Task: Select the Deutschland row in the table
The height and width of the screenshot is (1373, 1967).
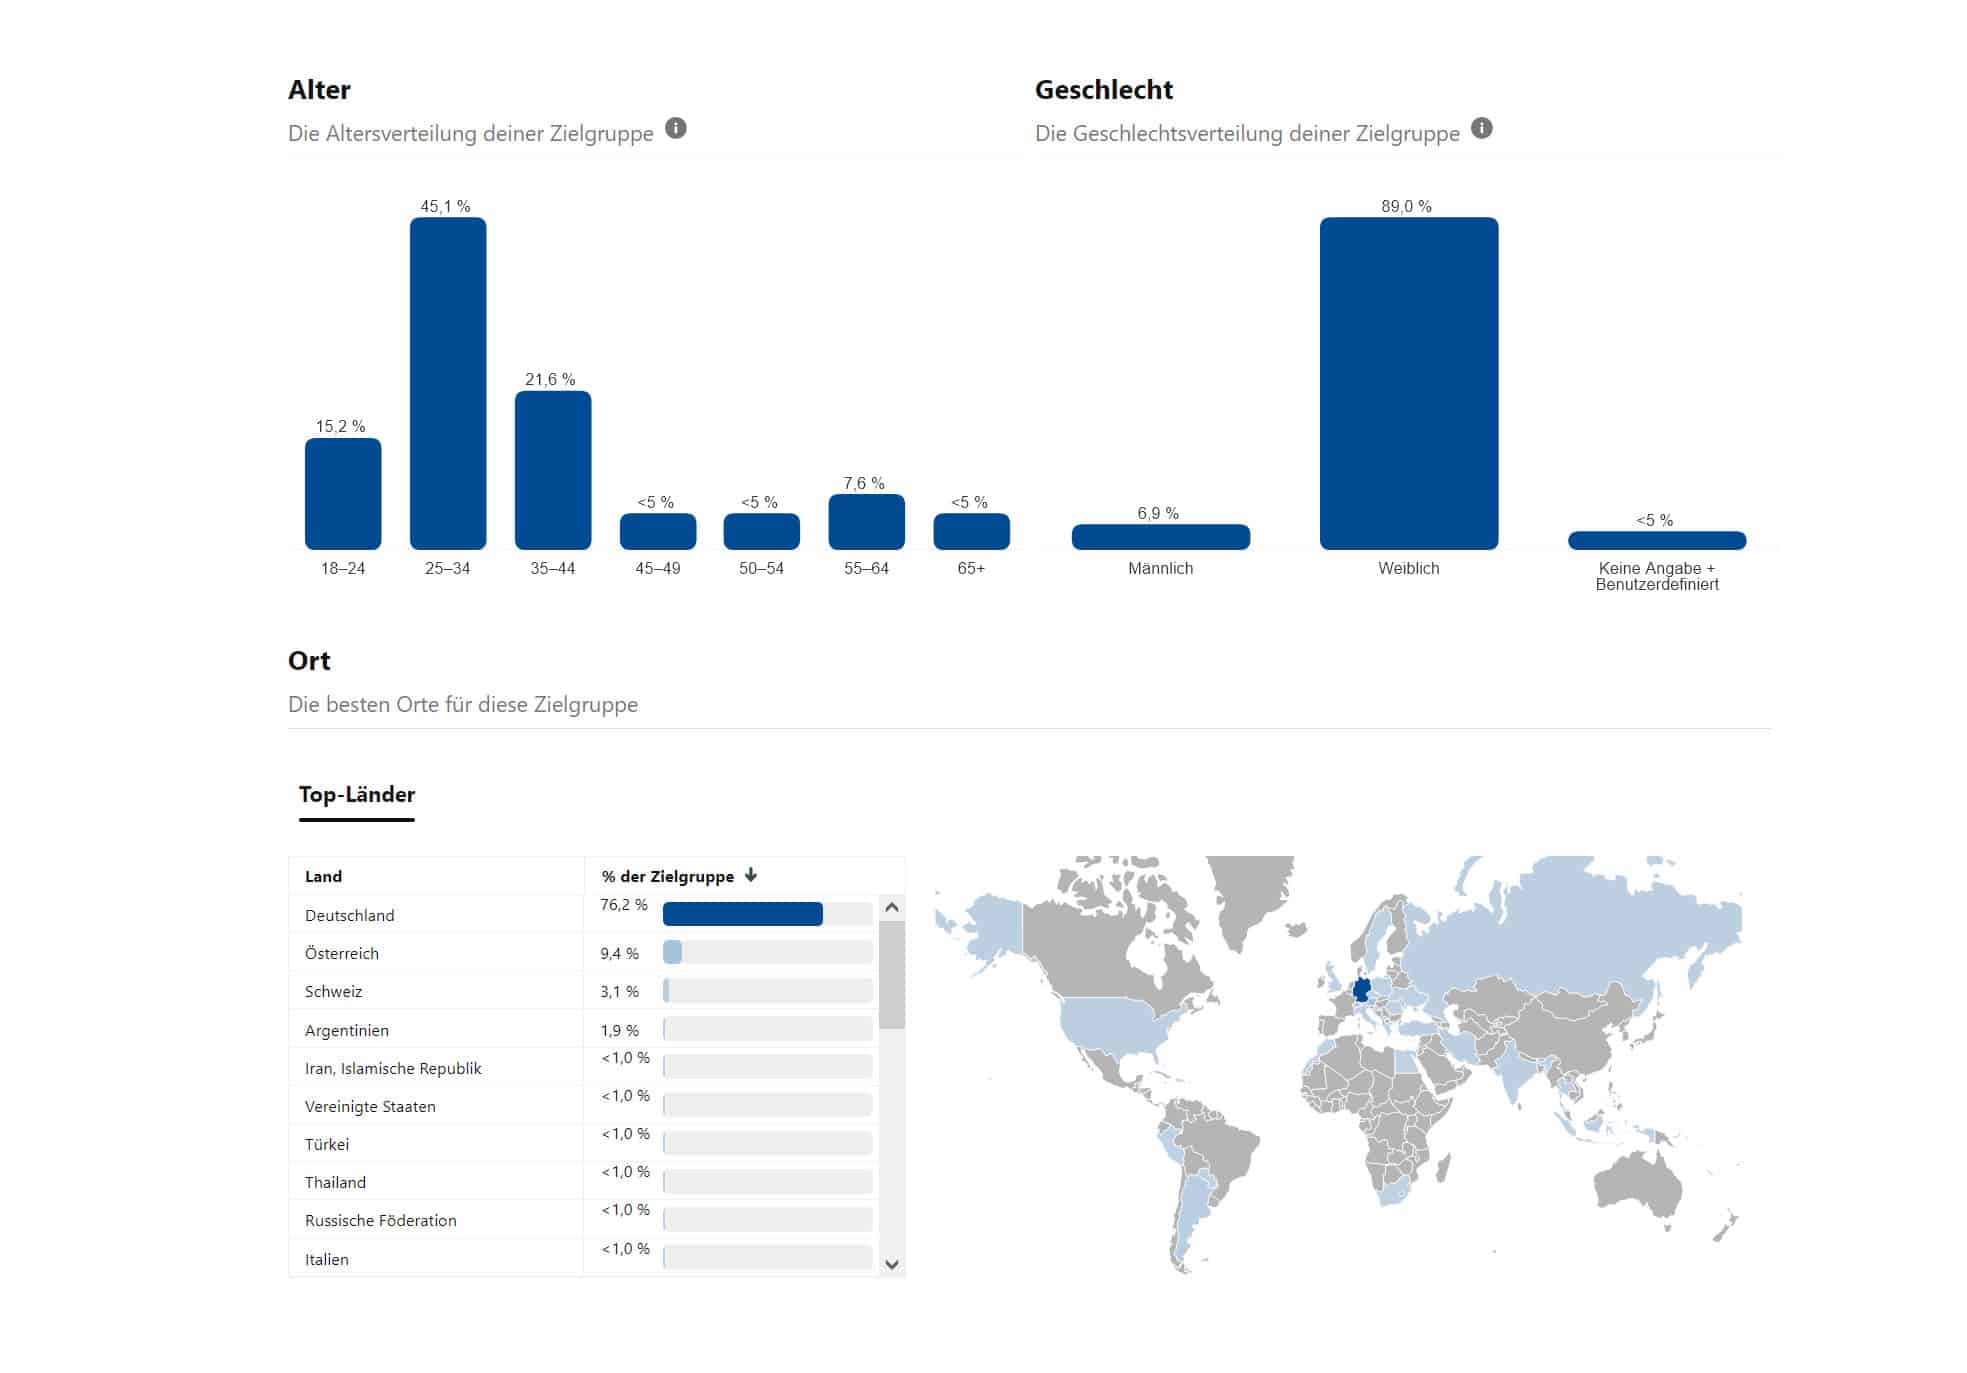Action: (x=350, y=915)
